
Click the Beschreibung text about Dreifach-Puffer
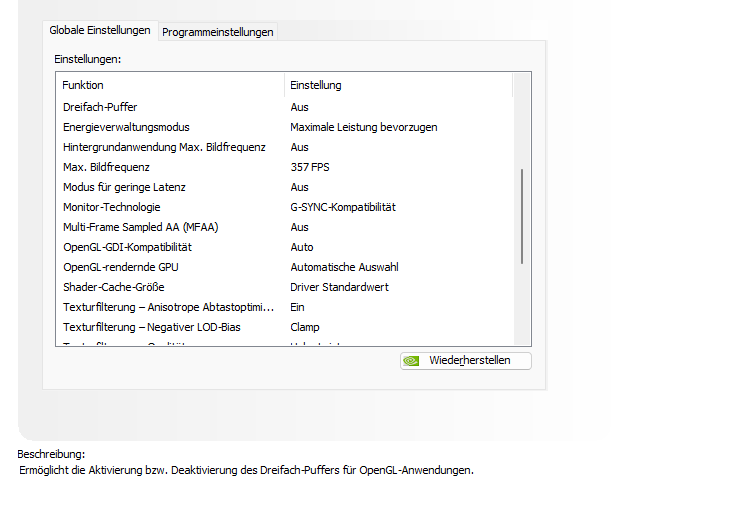coord(246,471)
